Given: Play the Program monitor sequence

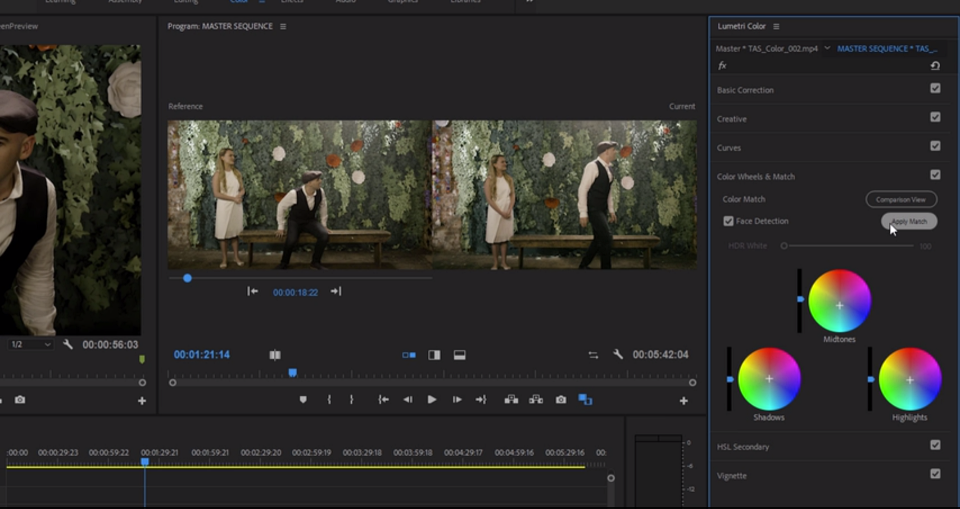Looking at the screenshot, I should [432, 399].
